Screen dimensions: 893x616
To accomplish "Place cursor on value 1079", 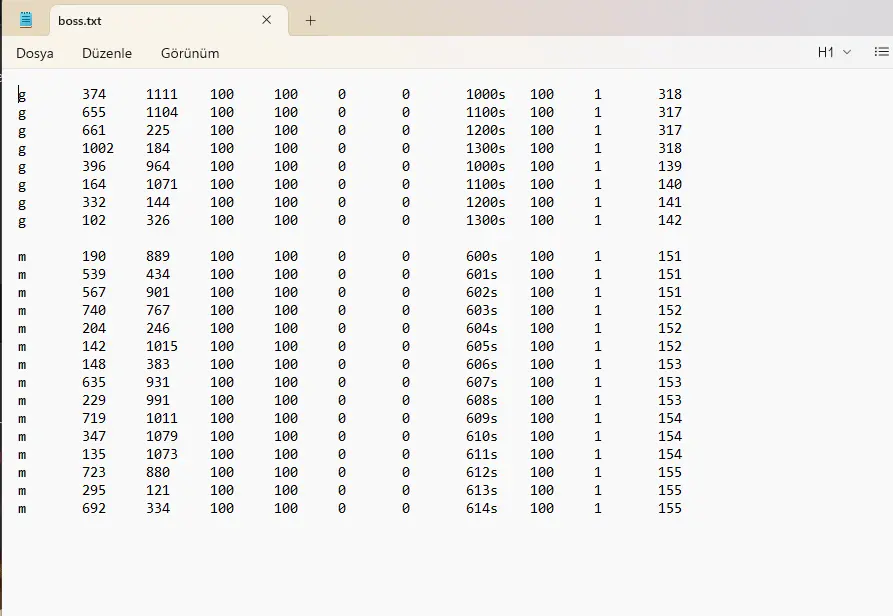I will click(162, 436).
